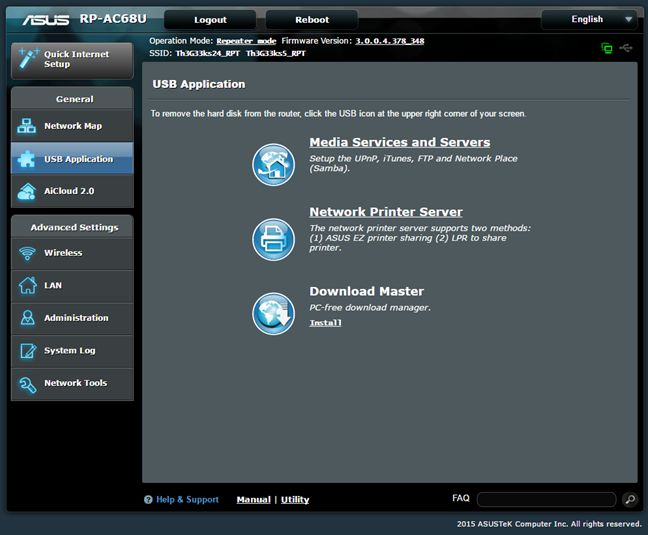Open the Media Services and Servers link
The width and height of the screenshot is (648, 535).
coord(400,142)
